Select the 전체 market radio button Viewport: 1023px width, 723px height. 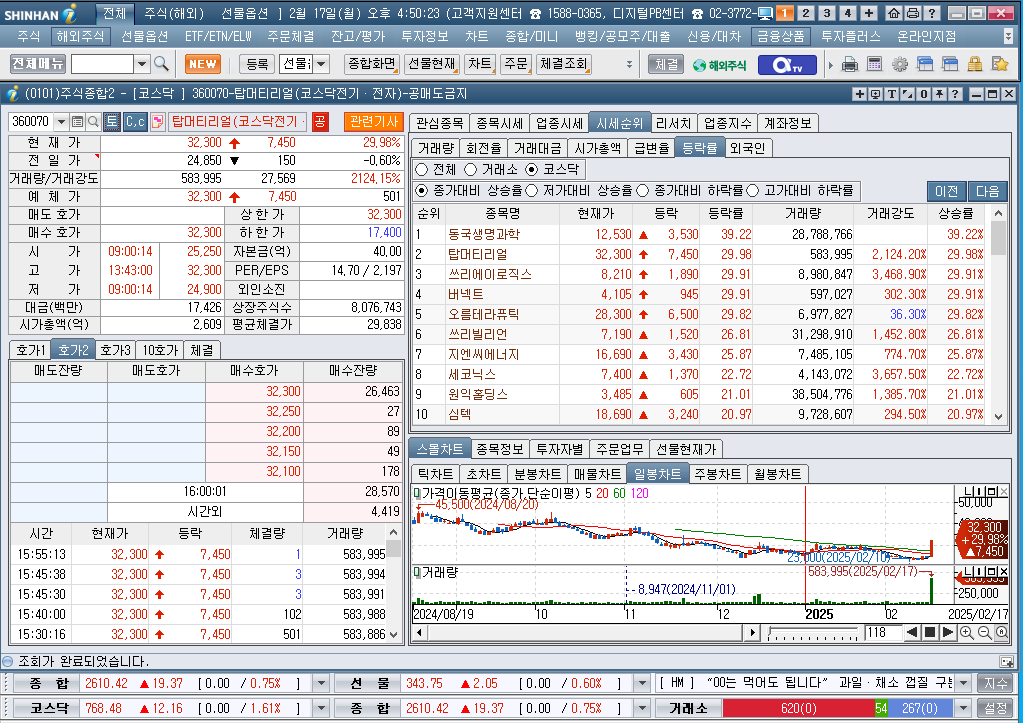(422, 170)
